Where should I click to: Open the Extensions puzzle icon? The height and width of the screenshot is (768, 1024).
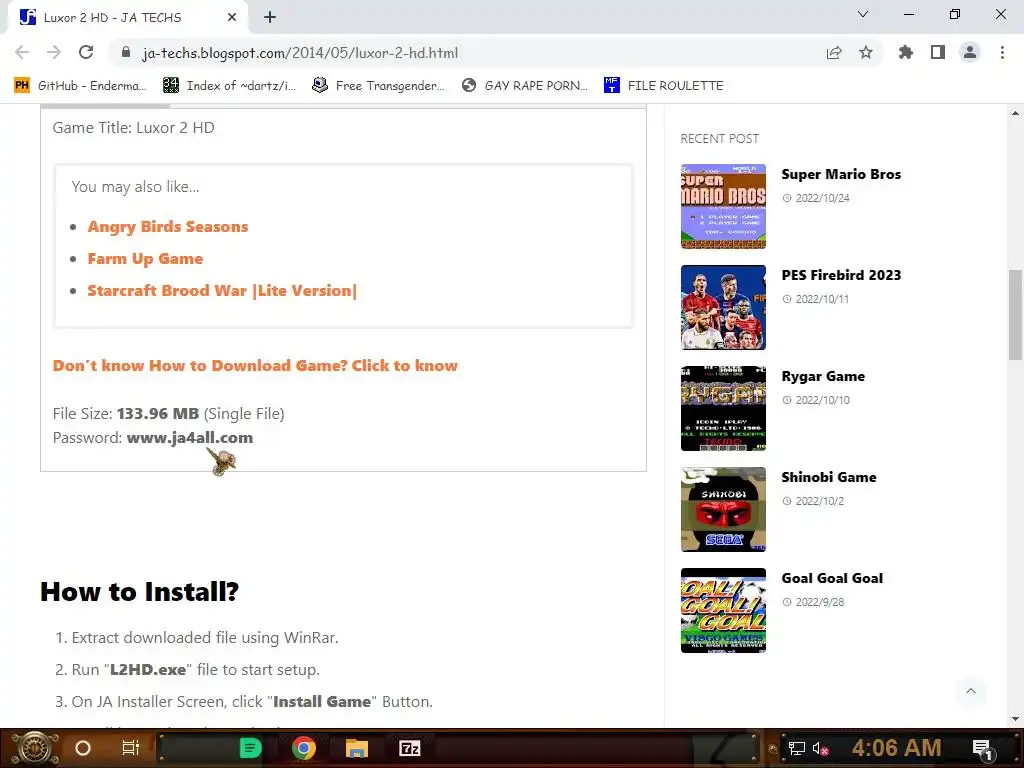pyautogui.click(x=906, y=52)
